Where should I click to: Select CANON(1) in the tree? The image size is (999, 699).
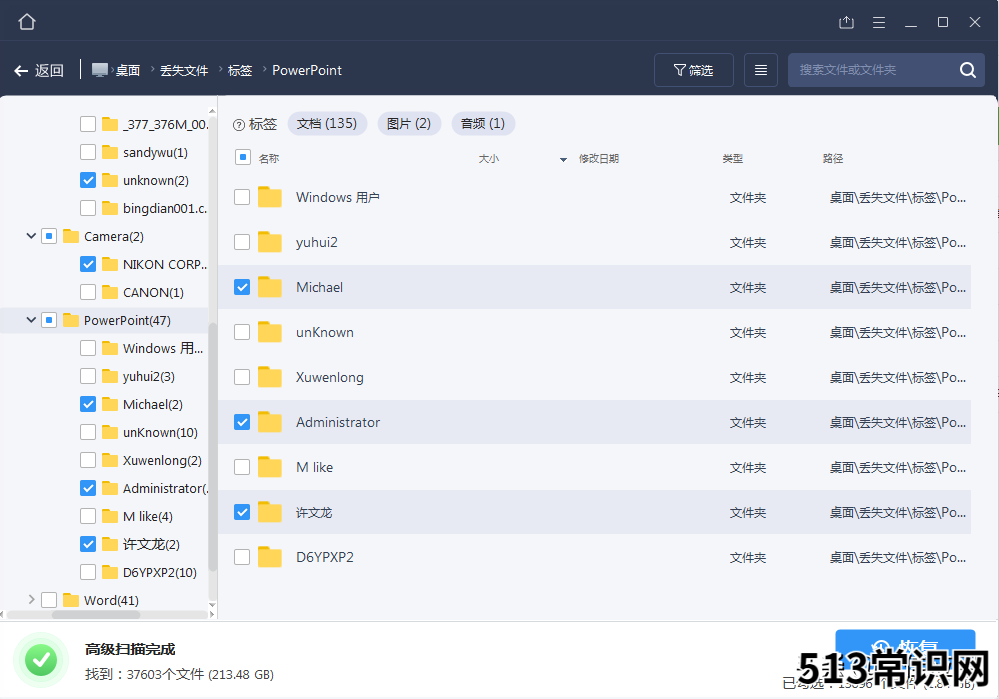click(154, 292)
